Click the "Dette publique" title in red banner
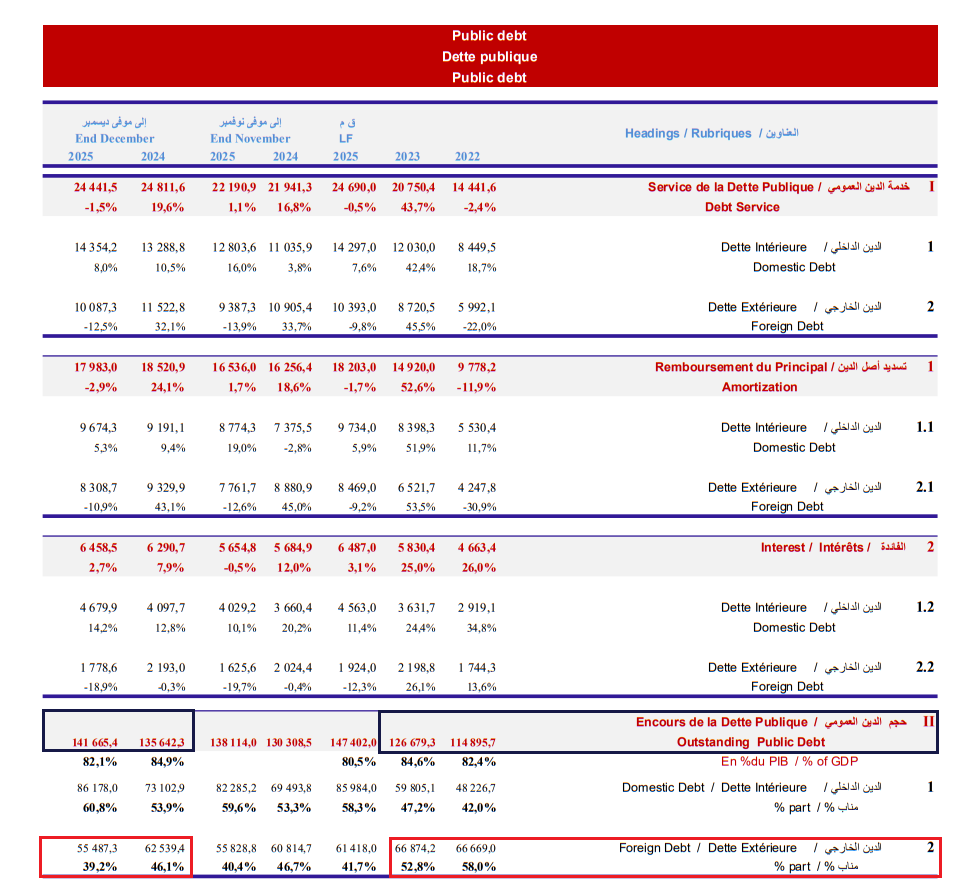This screenshot has width=979, height=889. [x=489, y=57]
